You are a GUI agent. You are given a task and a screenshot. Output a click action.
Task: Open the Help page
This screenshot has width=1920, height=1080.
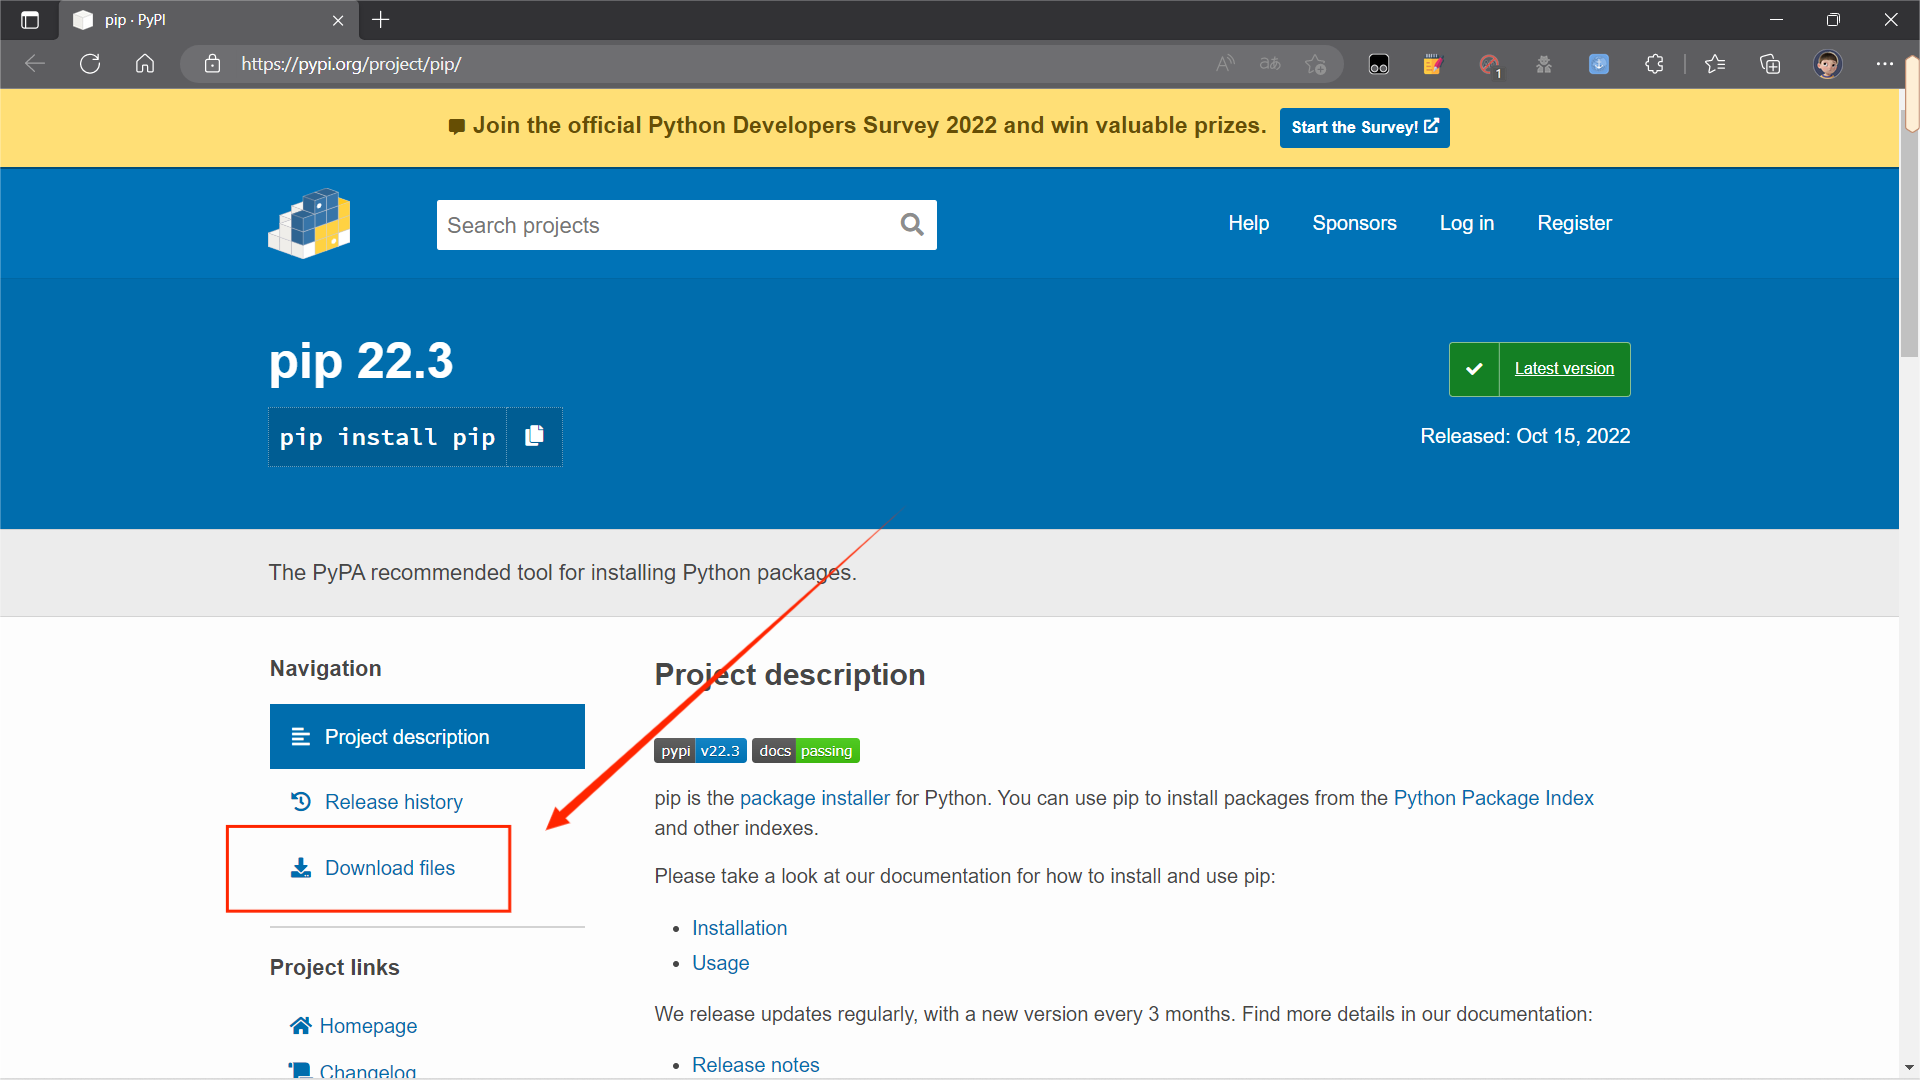click(x=1248, y=223)
